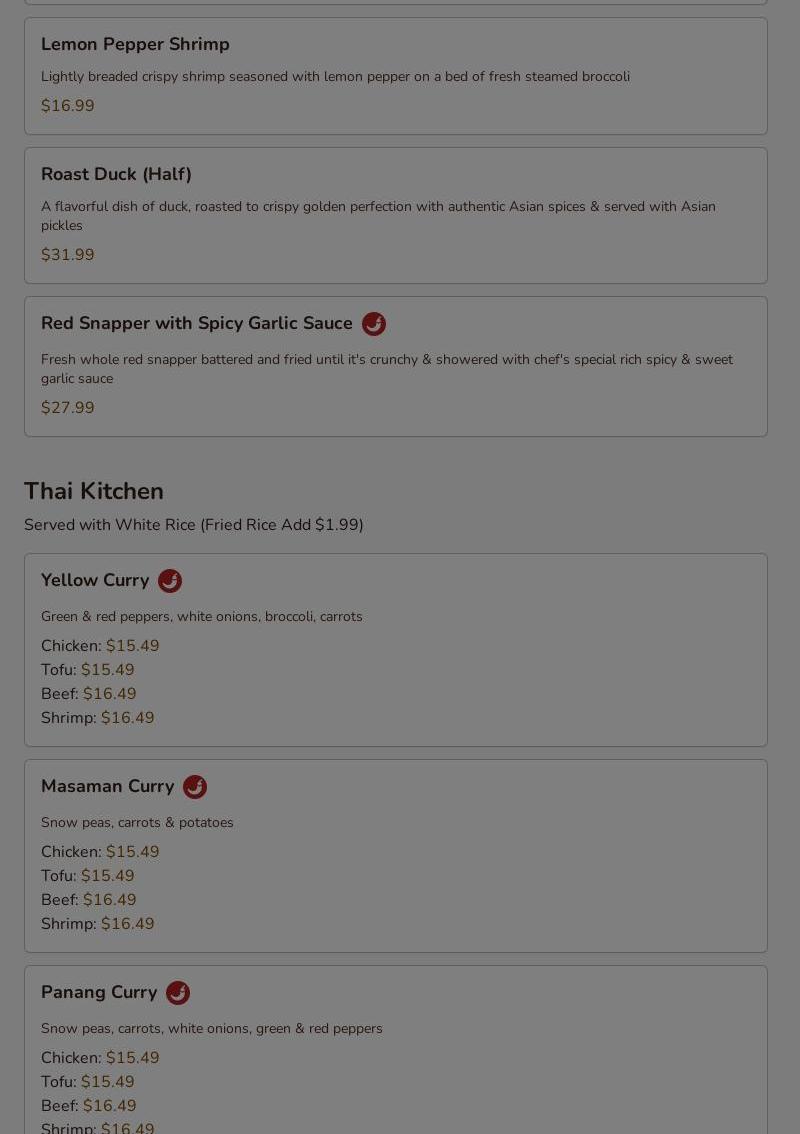The image size is (800, 1134).
Task: Select the Roast Duck (Half) title
Action: click(116, 174)
